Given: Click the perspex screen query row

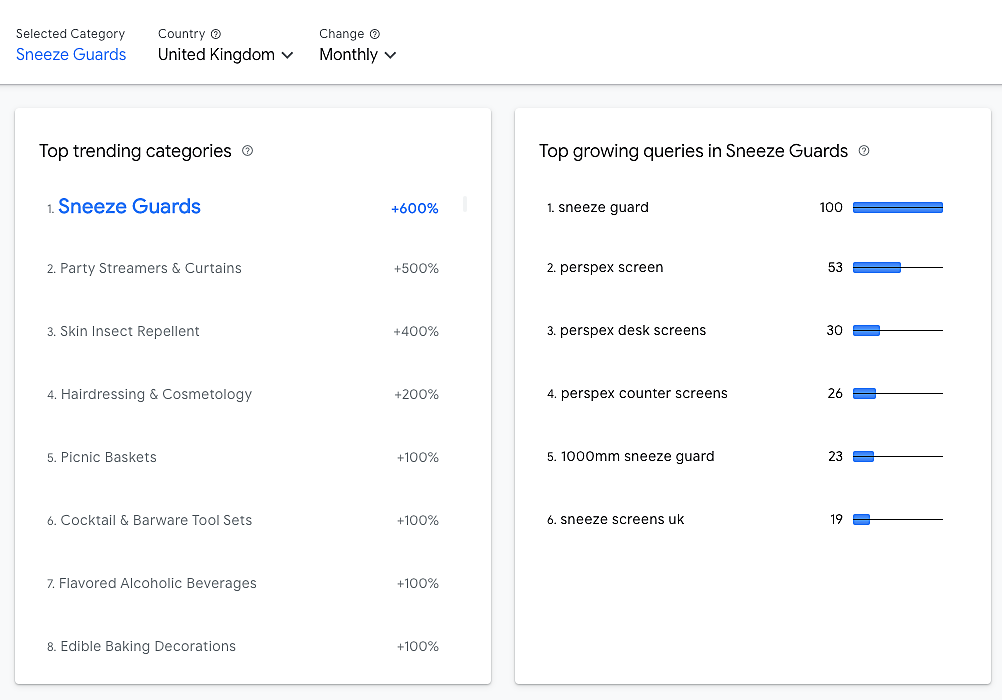Looking at the screenshot, I should click(611, 267).
